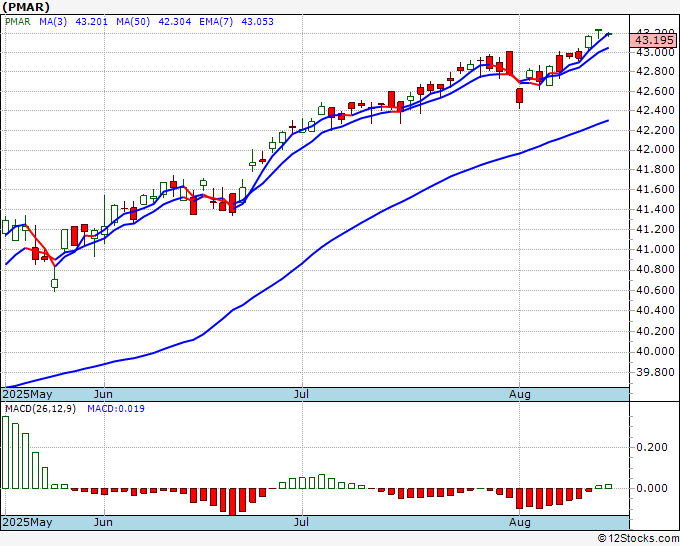Click the 39.800 price axis label
This screenshot has width=680, height=546.
[655, 372]
